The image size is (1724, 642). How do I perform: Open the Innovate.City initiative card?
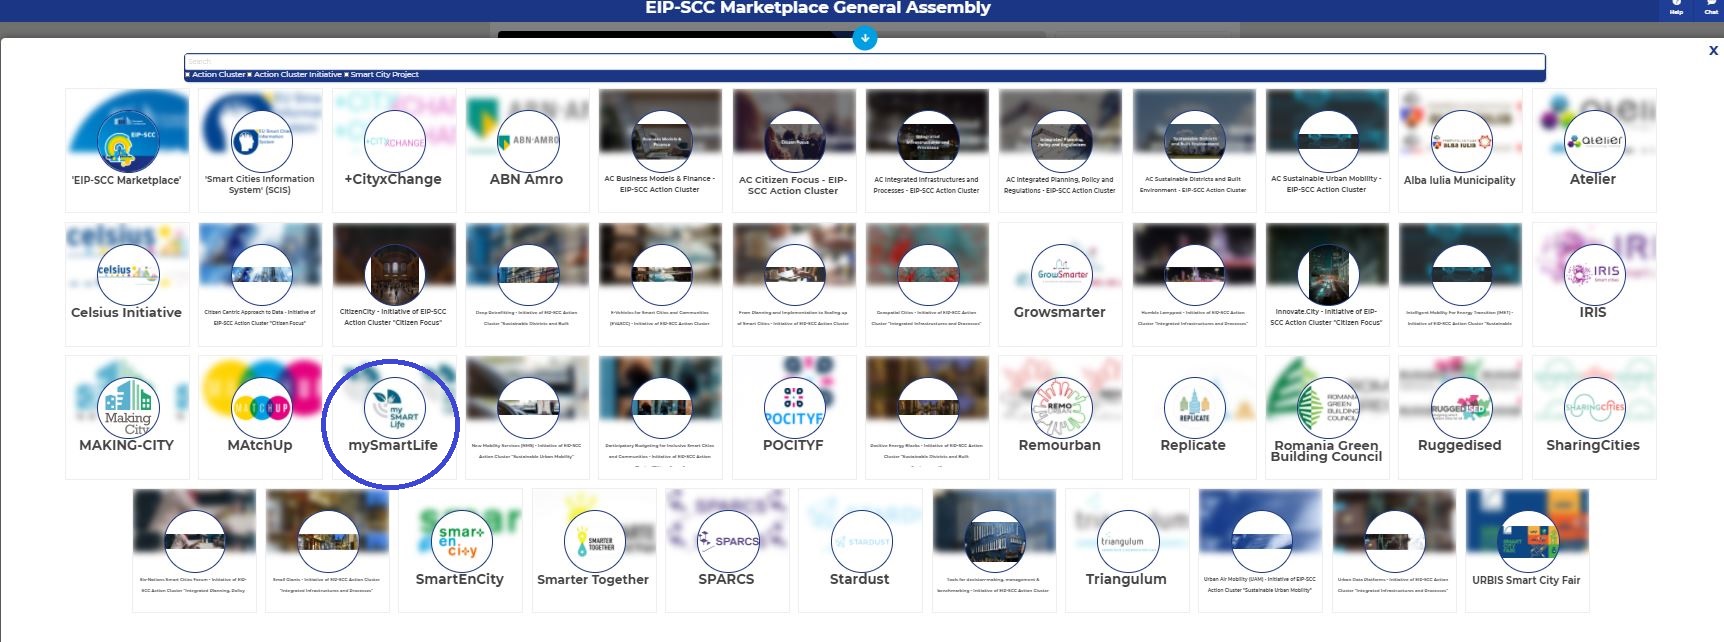click(1327, 284)
